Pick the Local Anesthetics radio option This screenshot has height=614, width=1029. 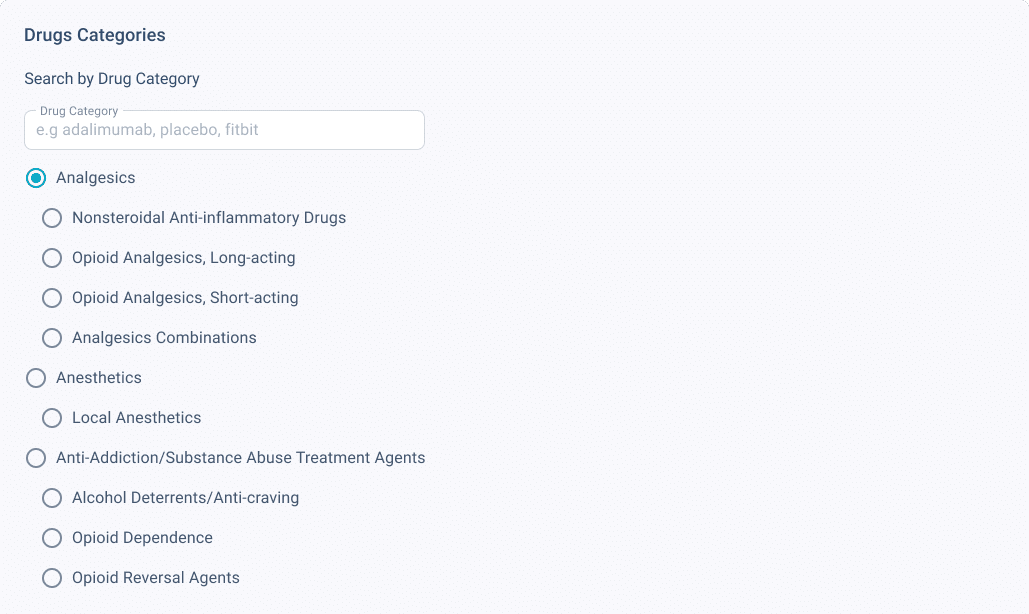(52, 418)
